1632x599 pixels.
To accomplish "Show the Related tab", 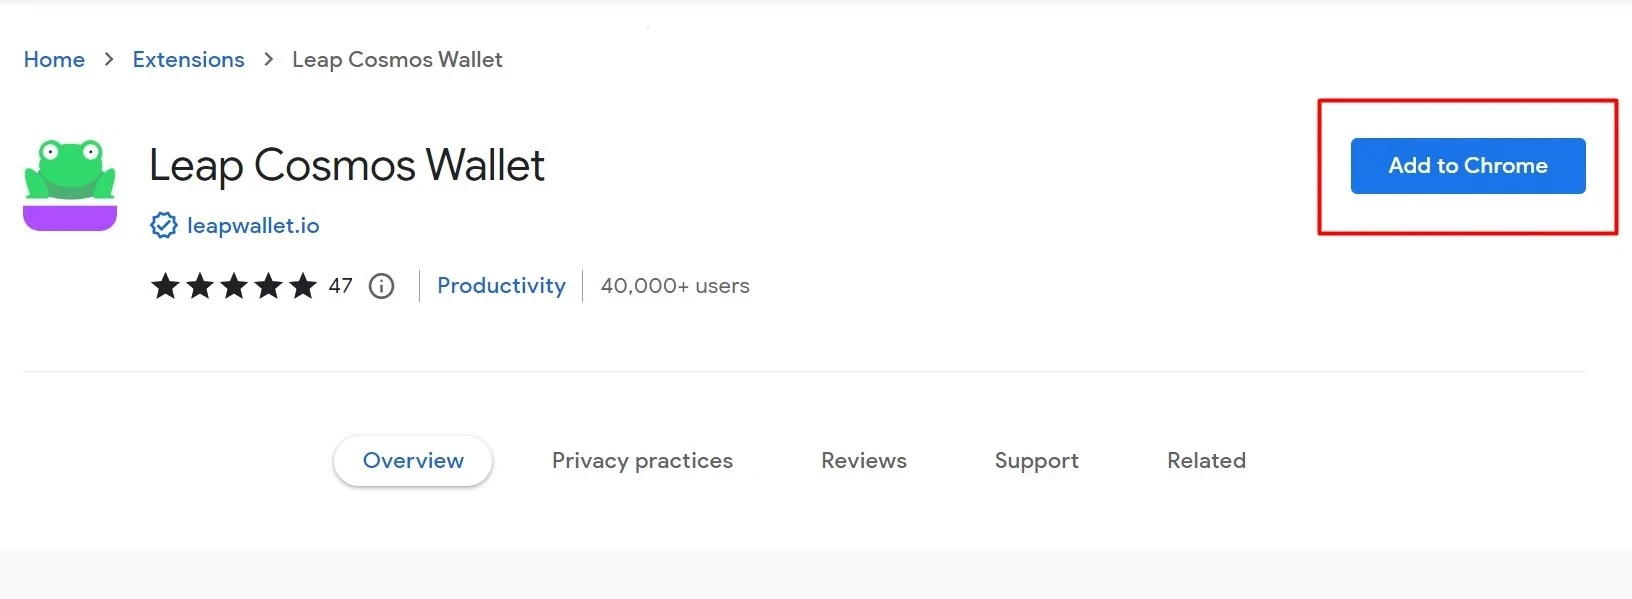I will [1206, 461].
